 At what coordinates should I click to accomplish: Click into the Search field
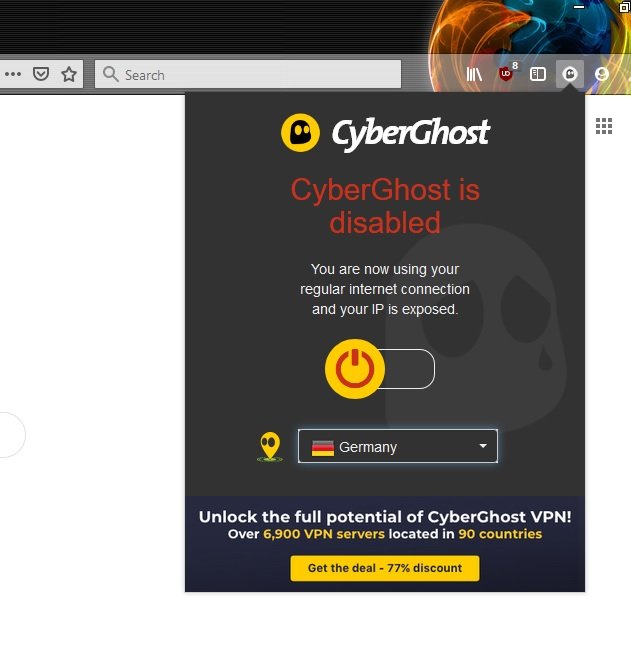pyautogui.click(x=248, y=74)
